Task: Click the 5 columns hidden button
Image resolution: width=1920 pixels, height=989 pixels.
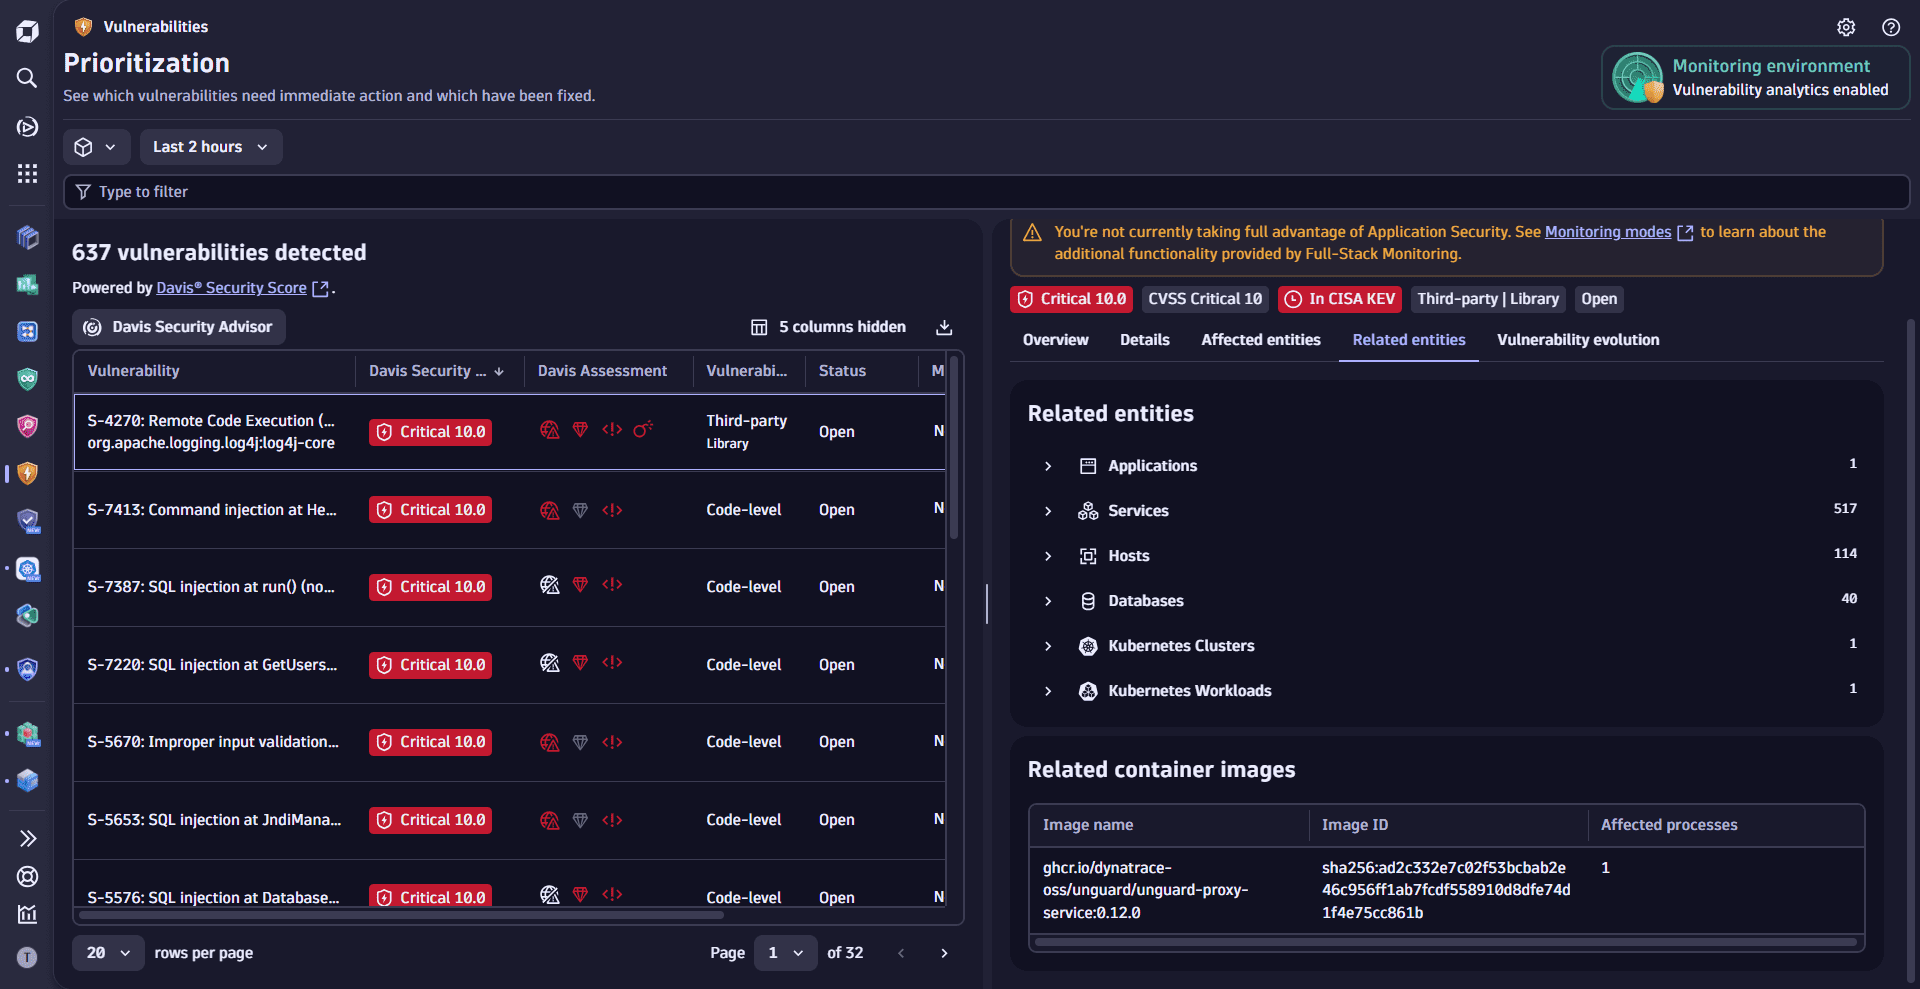Action: pos(829,327)
